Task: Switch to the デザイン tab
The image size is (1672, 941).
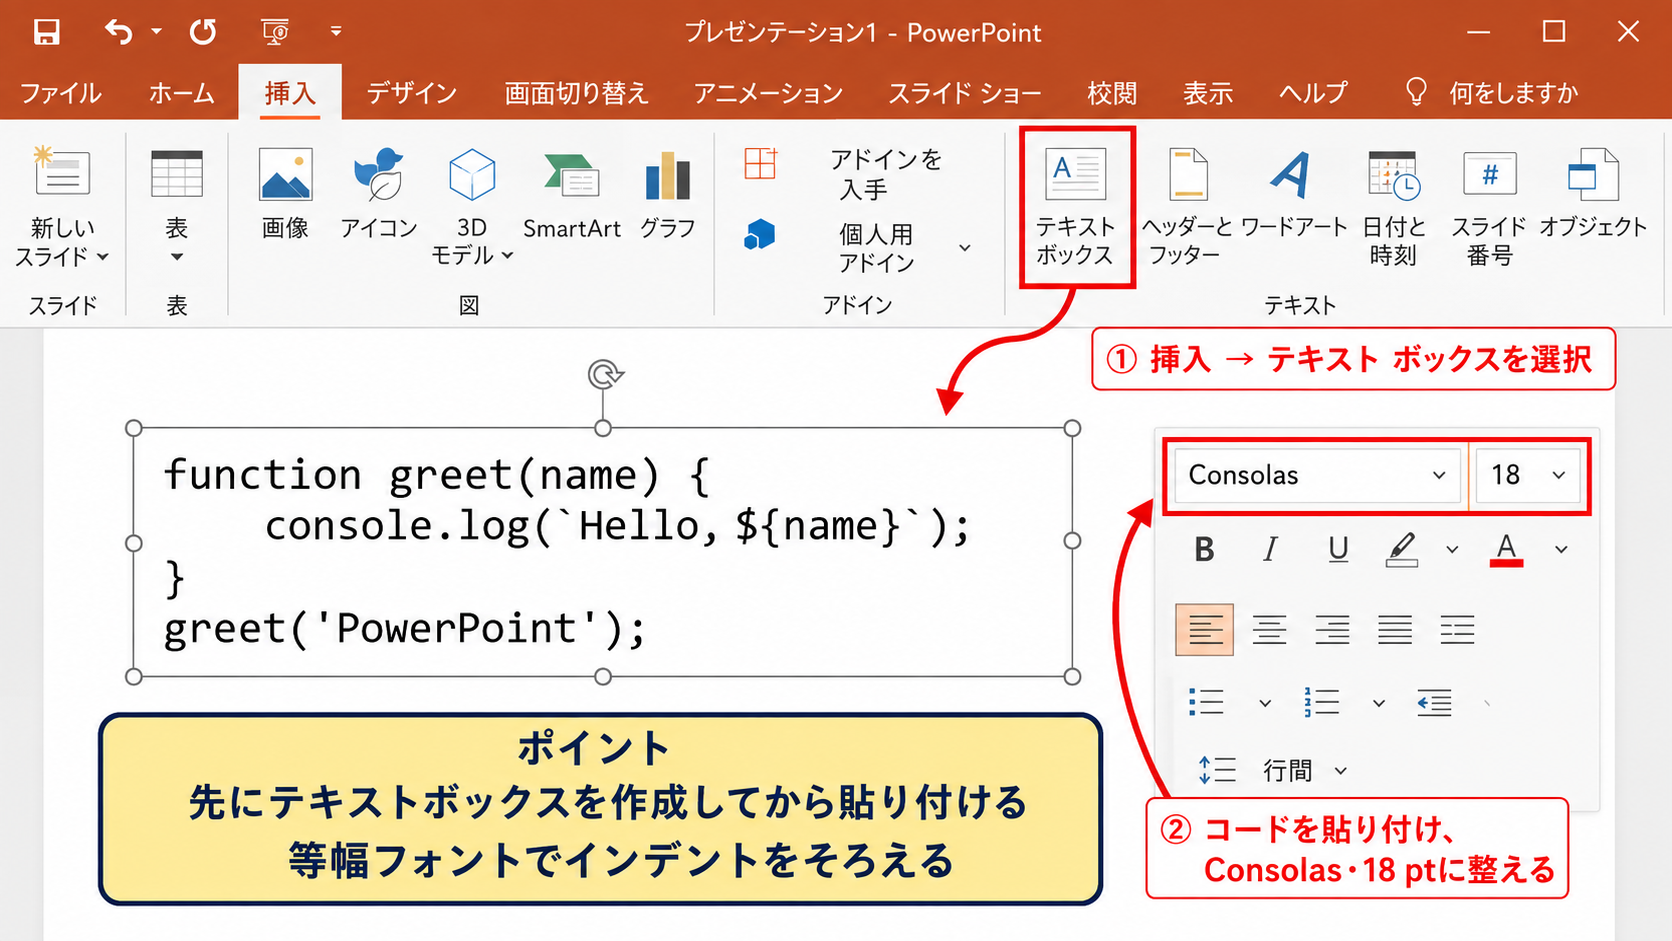Action: point(412,93)
